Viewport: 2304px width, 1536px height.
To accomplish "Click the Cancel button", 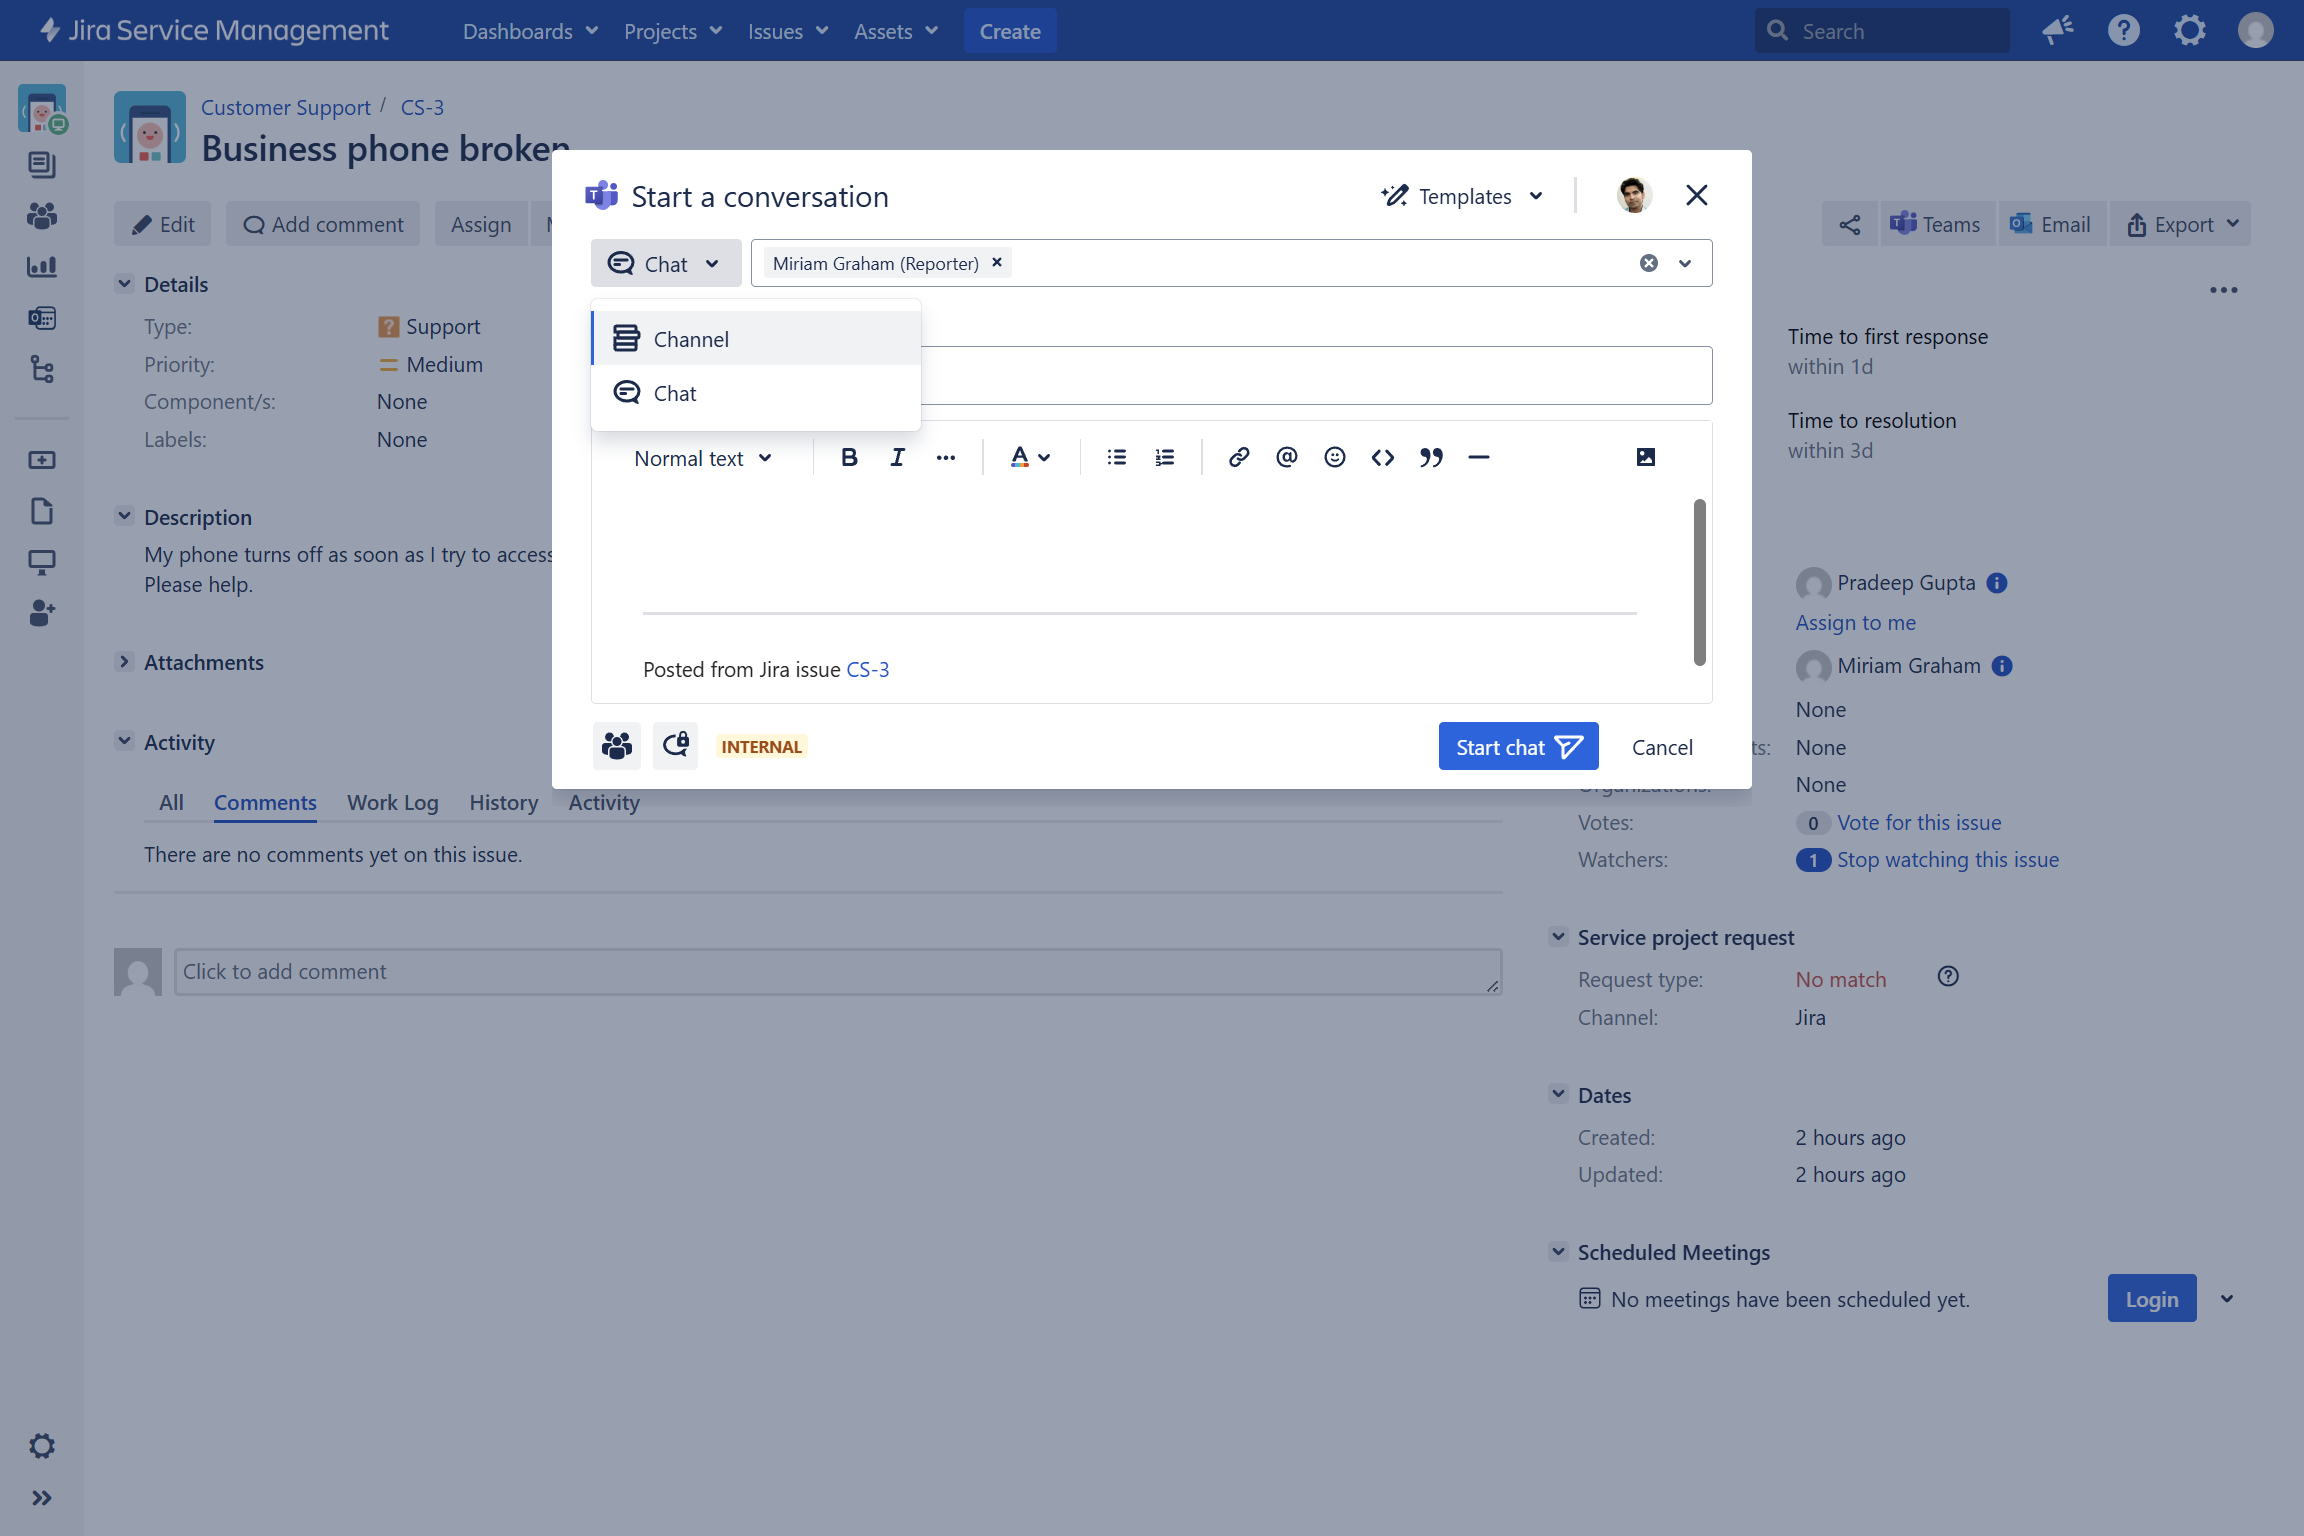I will tap(1661, 747).
